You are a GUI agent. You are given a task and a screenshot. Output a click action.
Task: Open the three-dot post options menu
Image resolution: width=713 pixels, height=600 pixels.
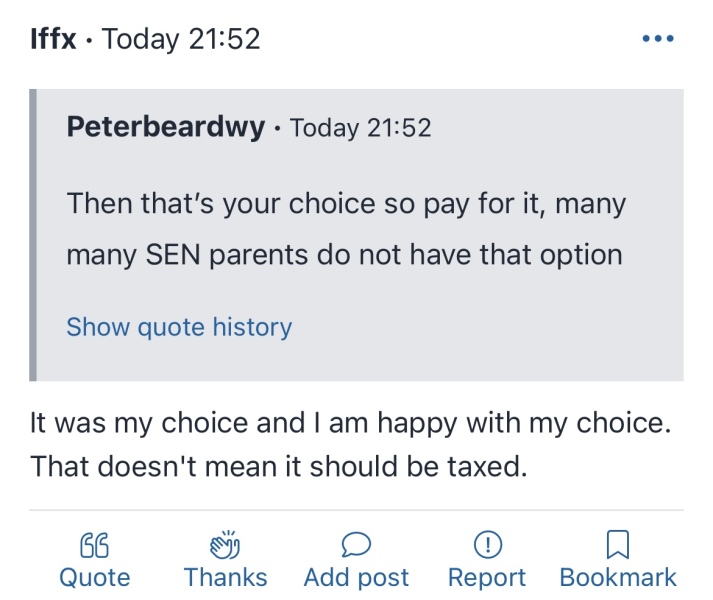(657, 40)
